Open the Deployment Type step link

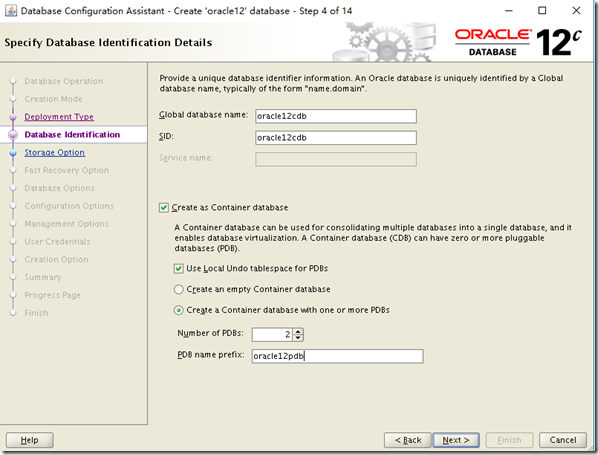59,117
